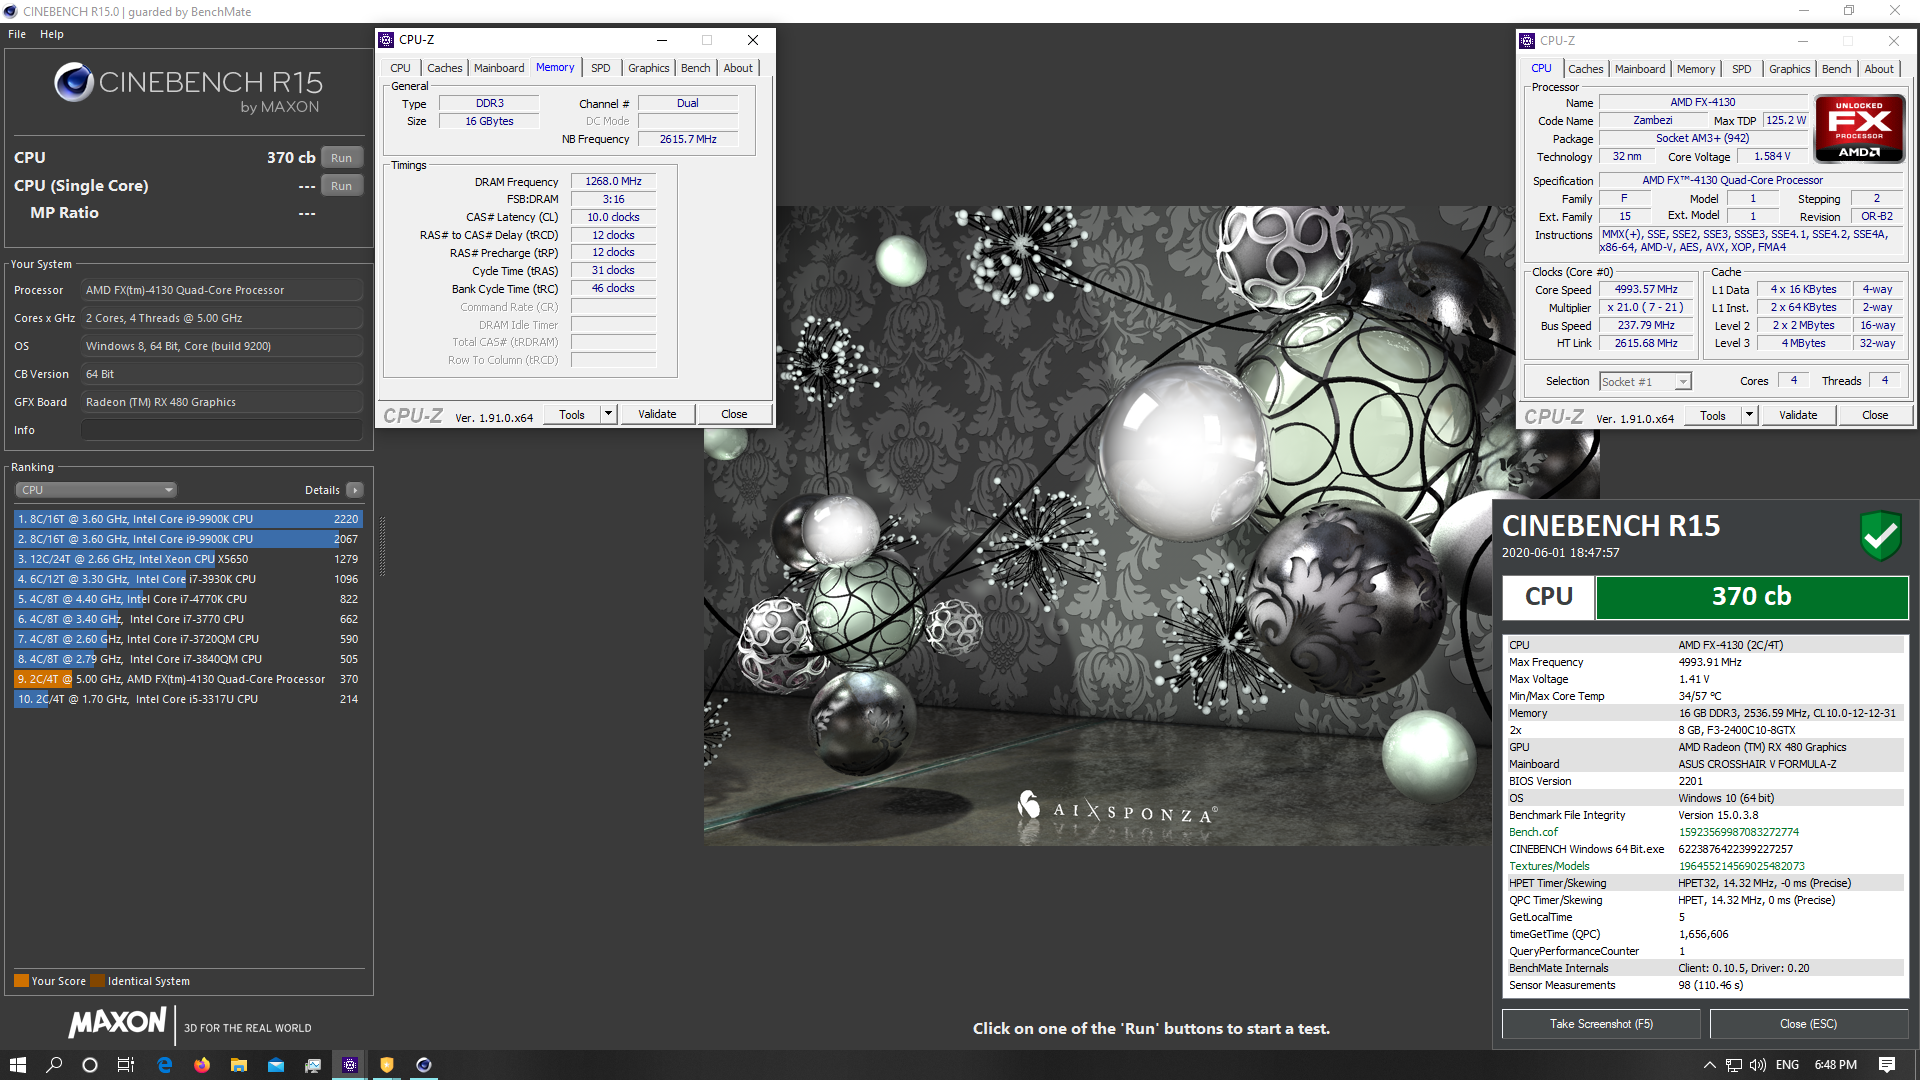
Task: Open Task View icon on taskbar
Action: click(x=126, y=1065)
